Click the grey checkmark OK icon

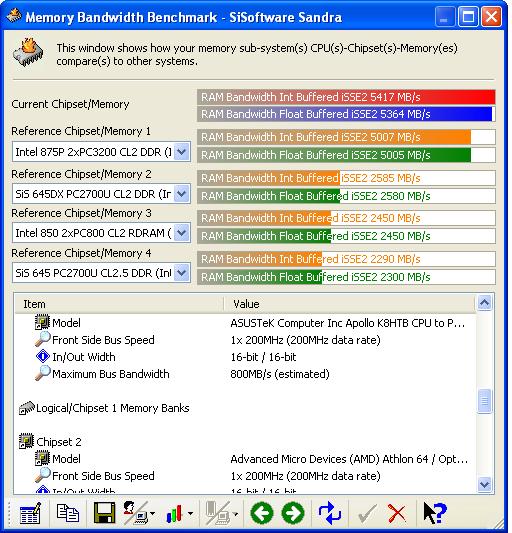coord(368,514)
